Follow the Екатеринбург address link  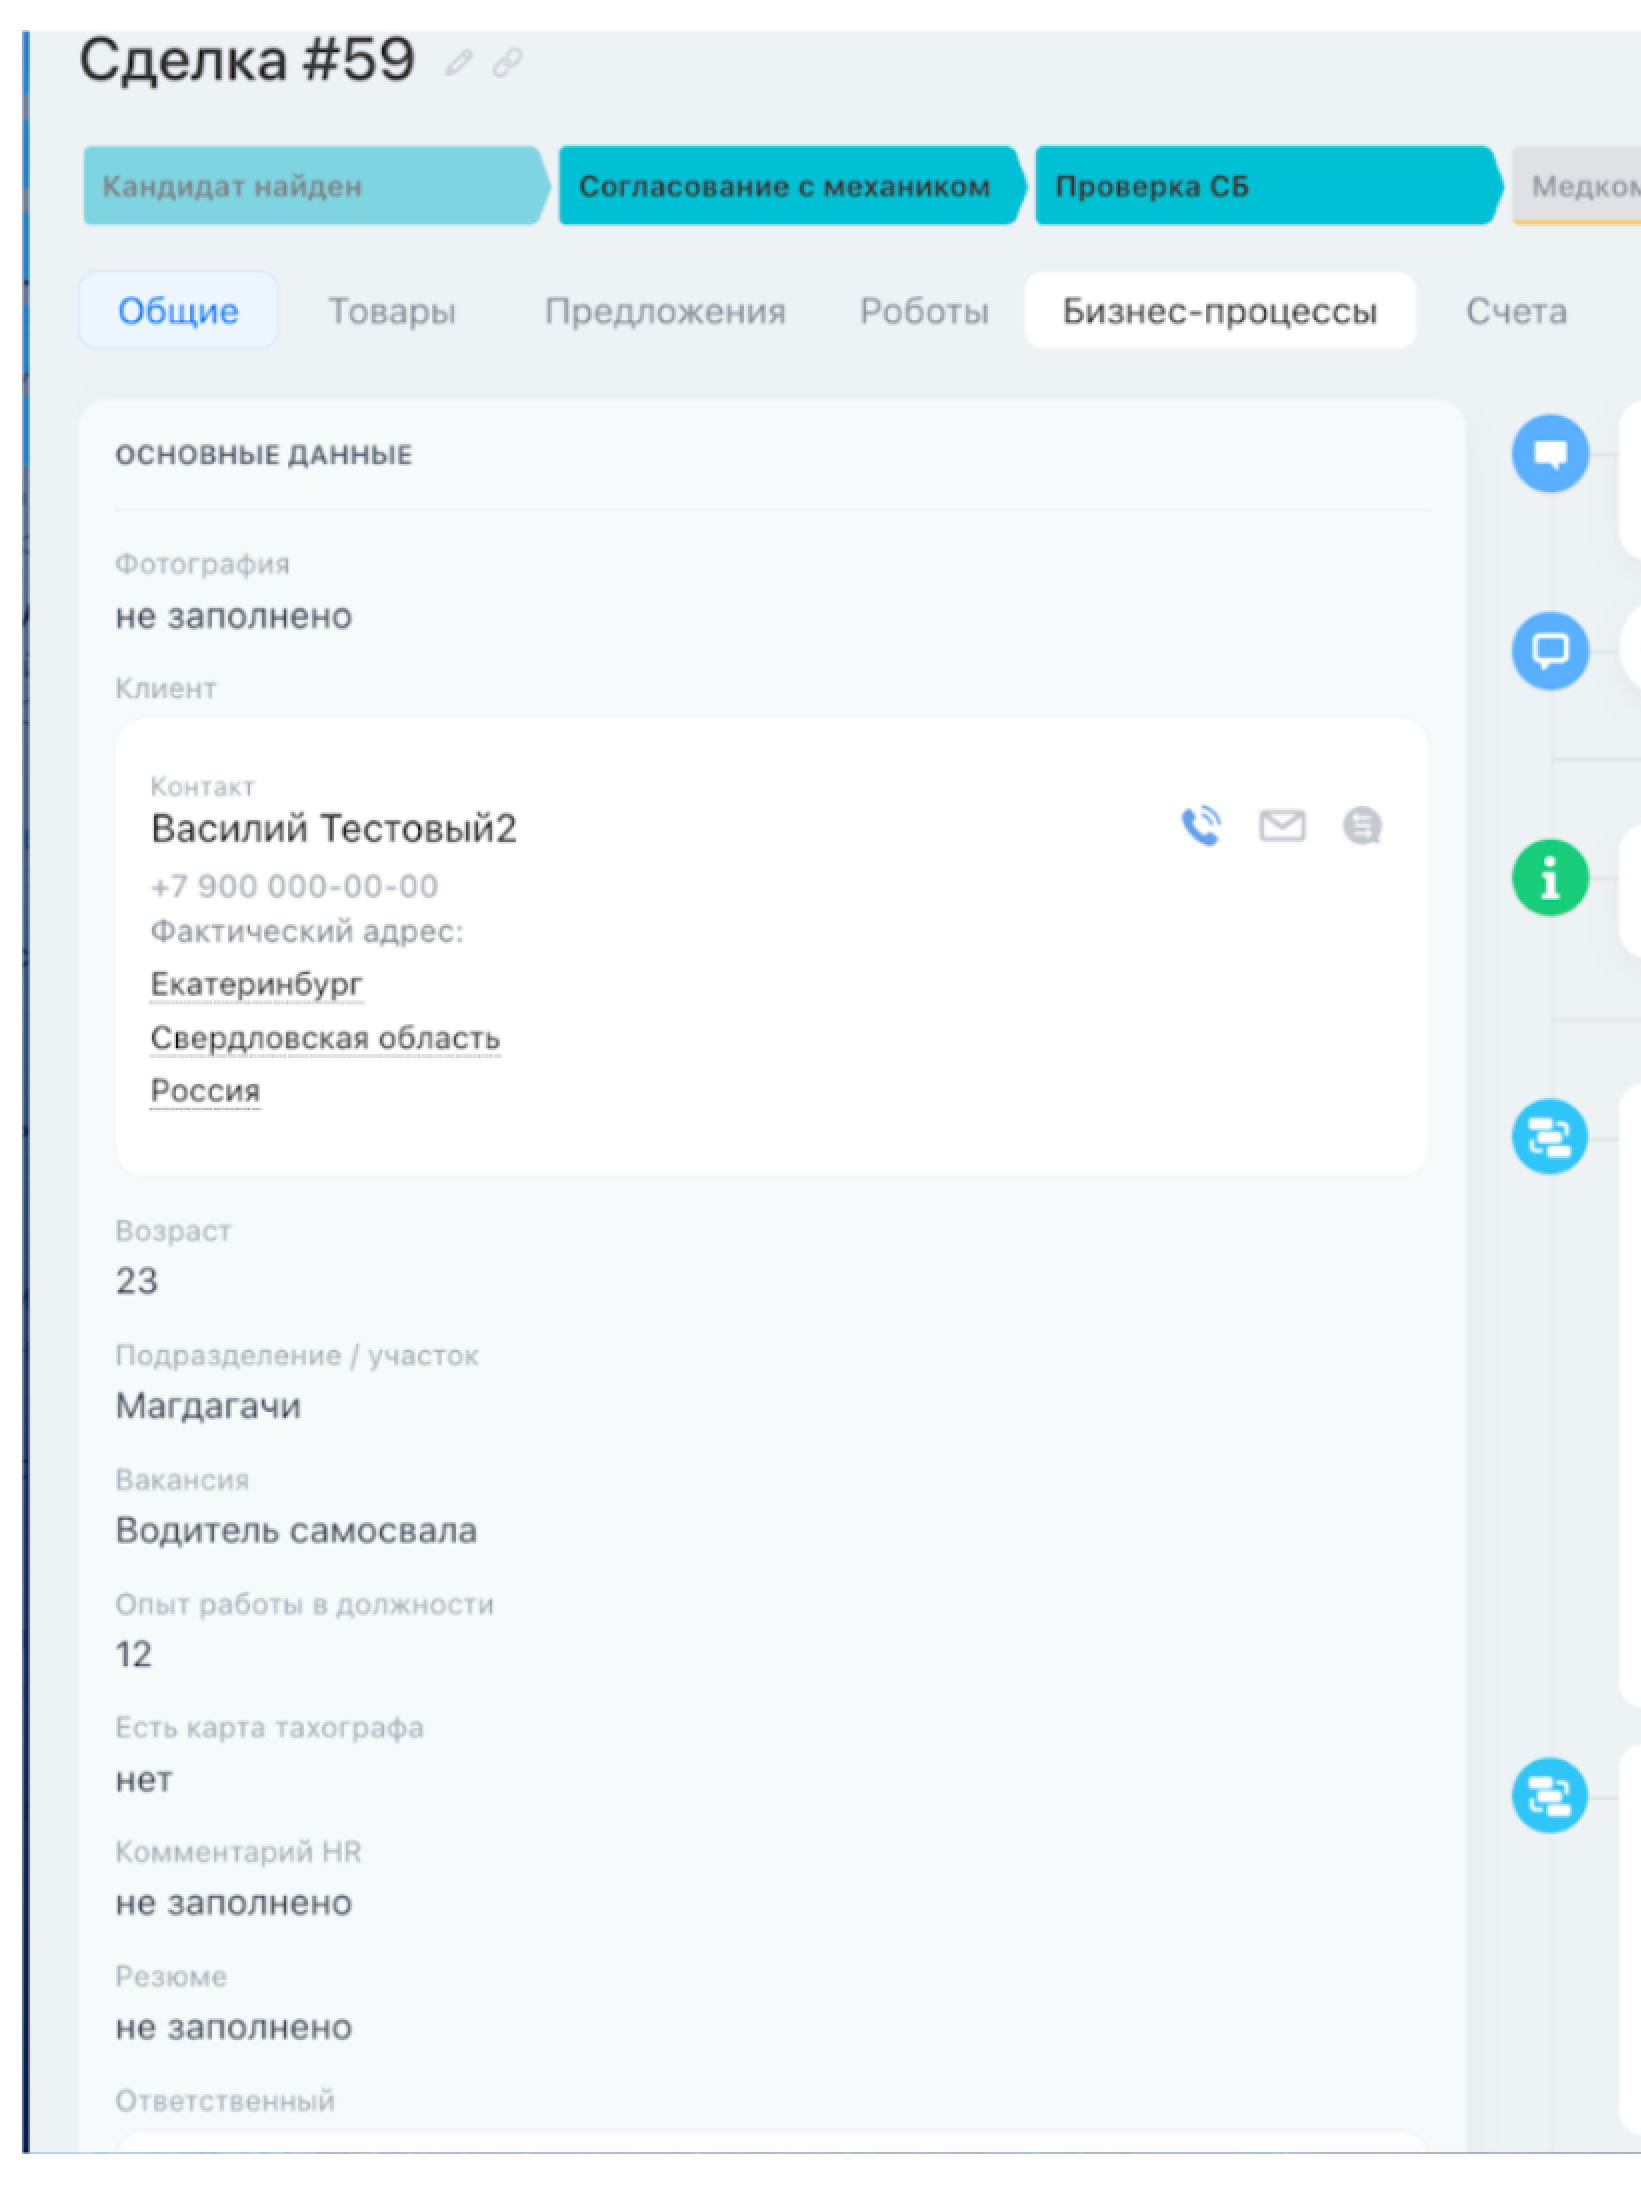[x=257, y=984]
